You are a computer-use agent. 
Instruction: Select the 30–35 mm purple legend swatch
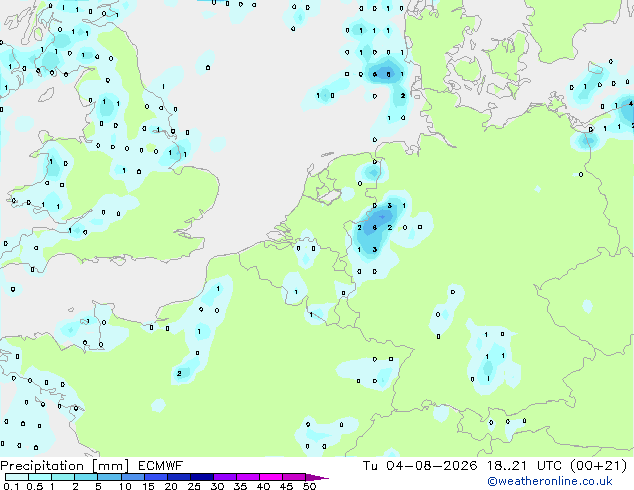[225, 477]
